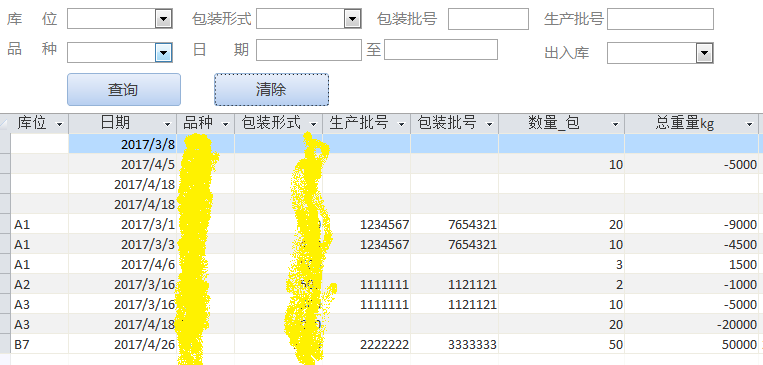Click the total weight cell 50000
The height and width of the screenshot is (365, 763).
pyautogui.click(x=691, y=344)
